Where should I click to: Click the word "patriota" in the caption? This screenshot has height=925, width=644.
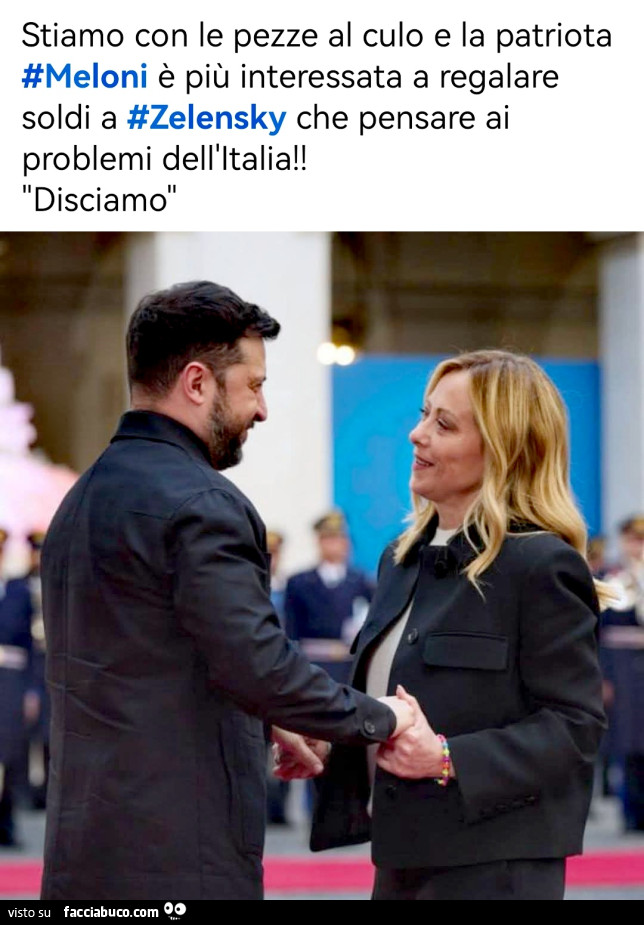click(x=553, y=37)
